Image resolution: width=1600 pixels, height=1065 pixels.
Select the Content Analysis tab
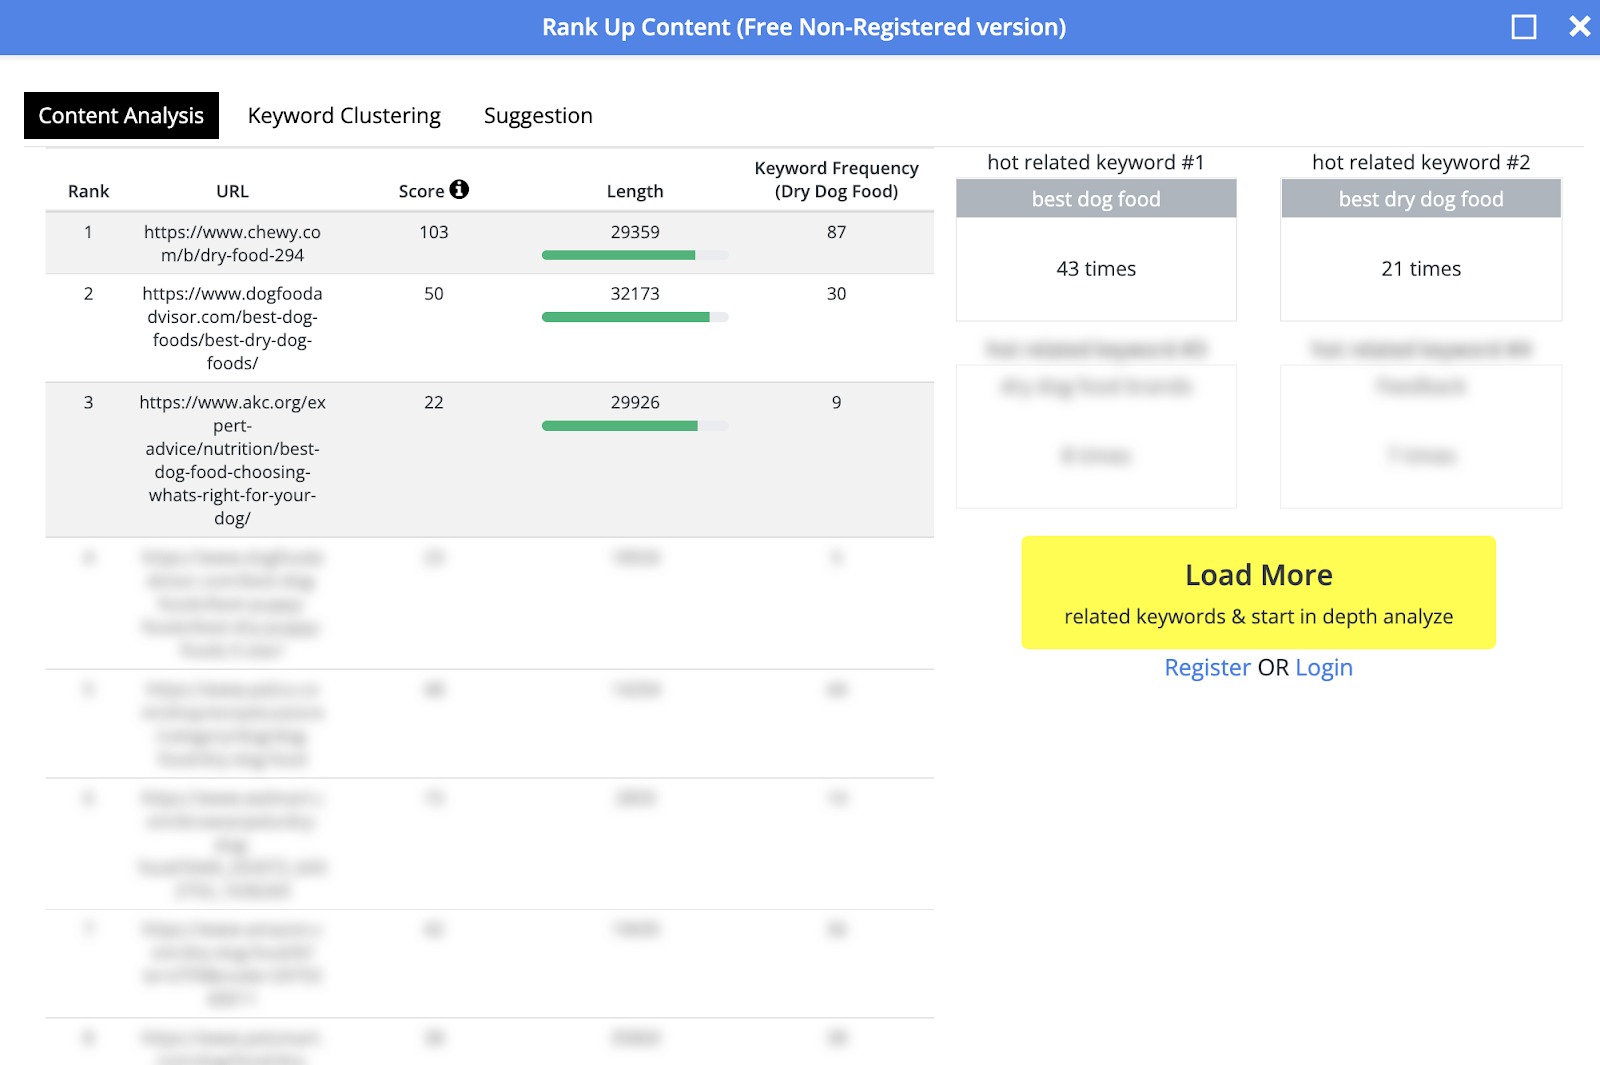tap(121, 116)
